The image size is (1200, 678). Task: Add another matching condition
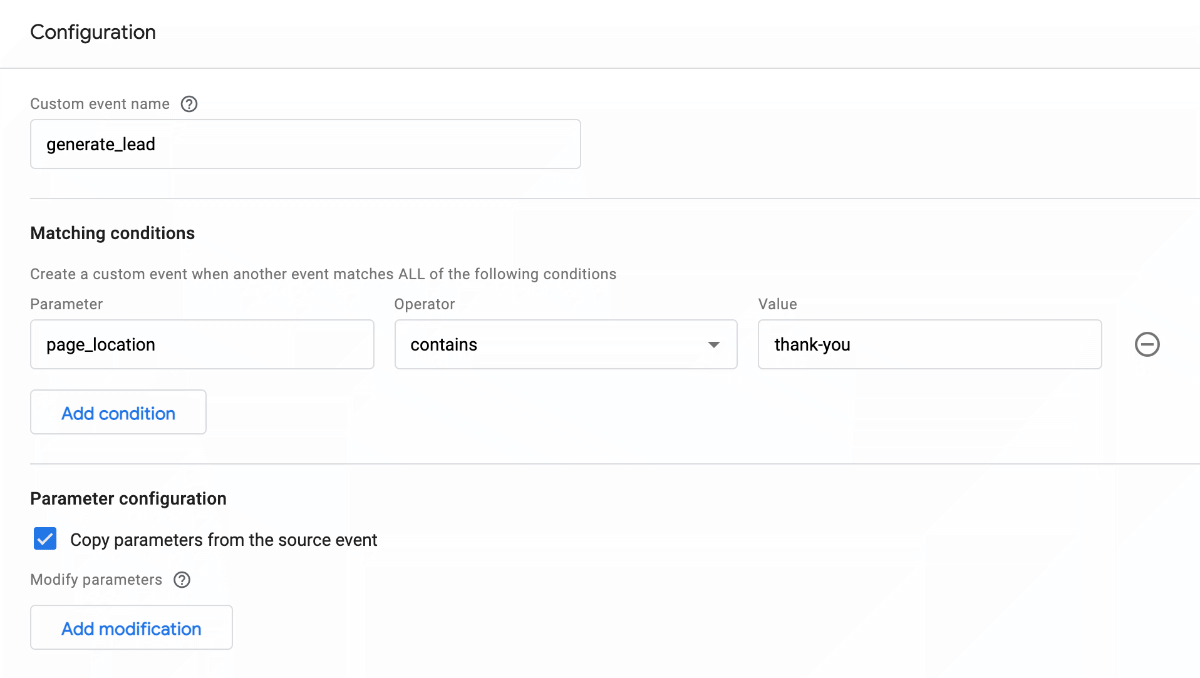[x=118, y=413]
